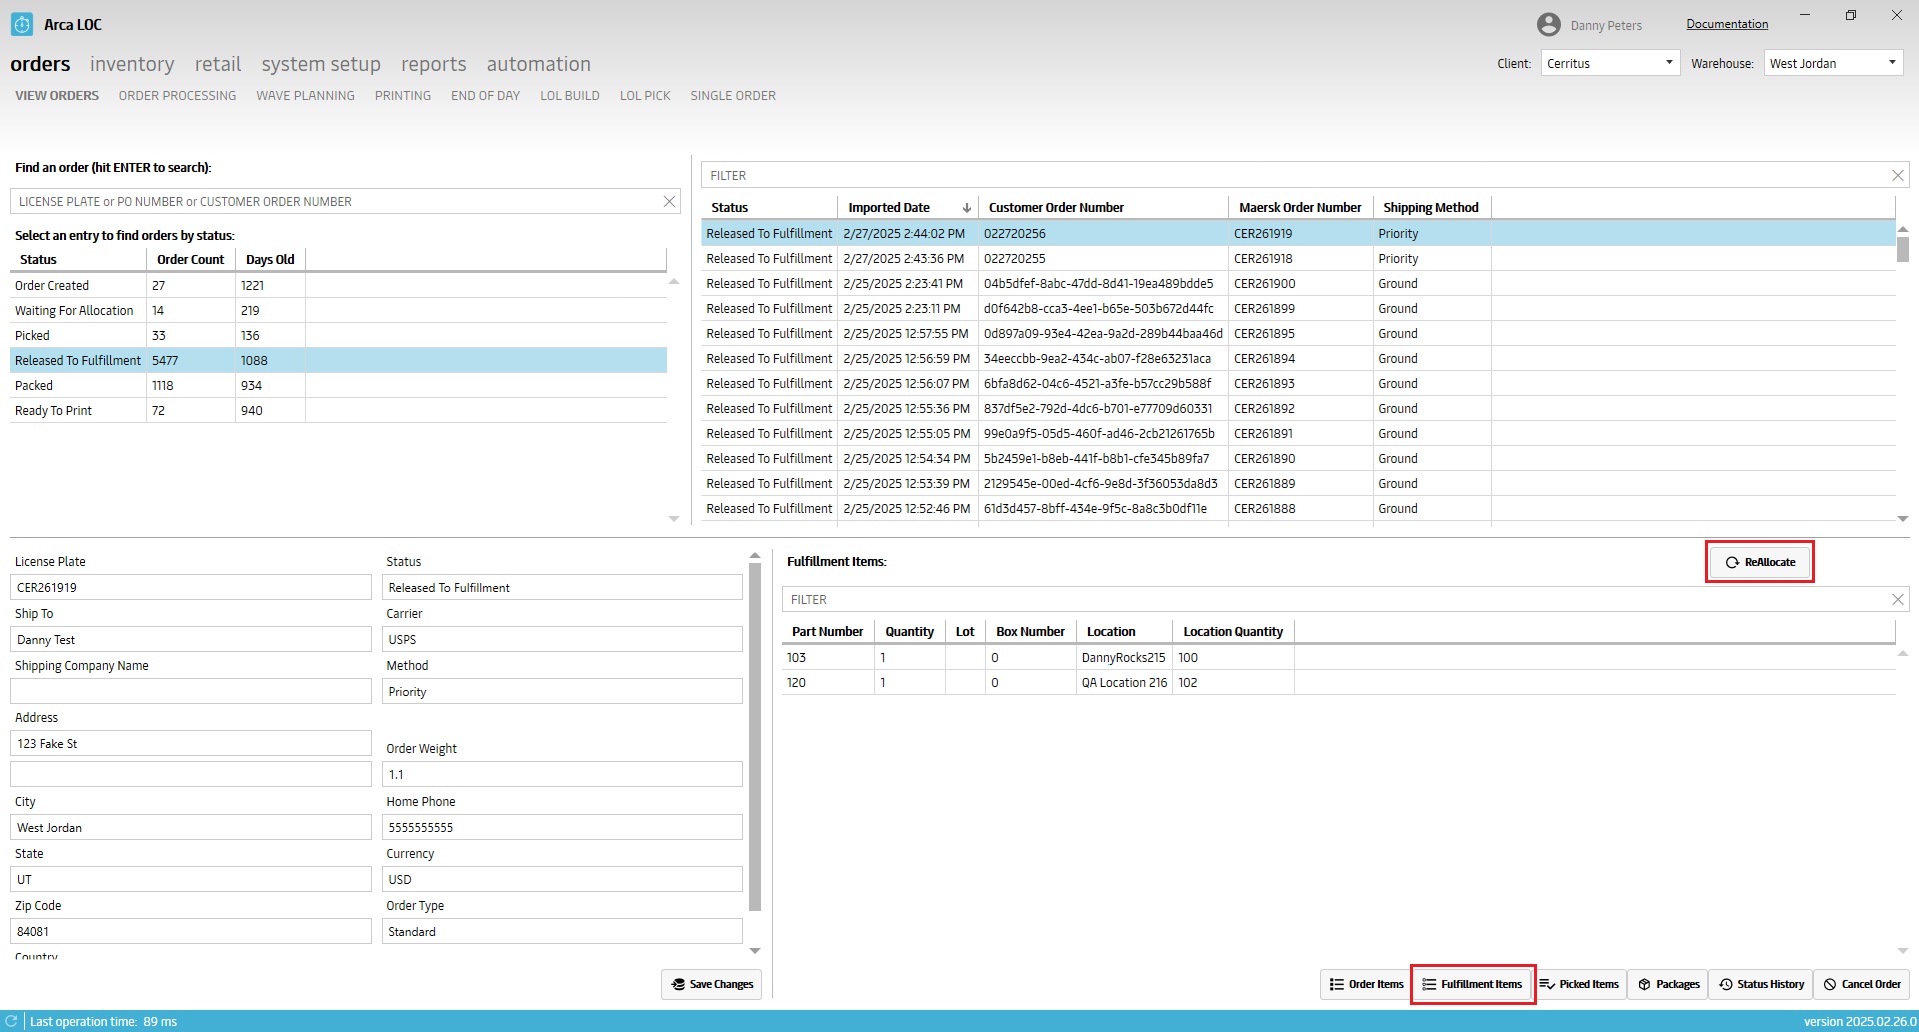The width and height of the screenshot is (1919, 1032).
Task: Open the Warehouse dropdown showing West Jordan
Action: [1833, 63]
